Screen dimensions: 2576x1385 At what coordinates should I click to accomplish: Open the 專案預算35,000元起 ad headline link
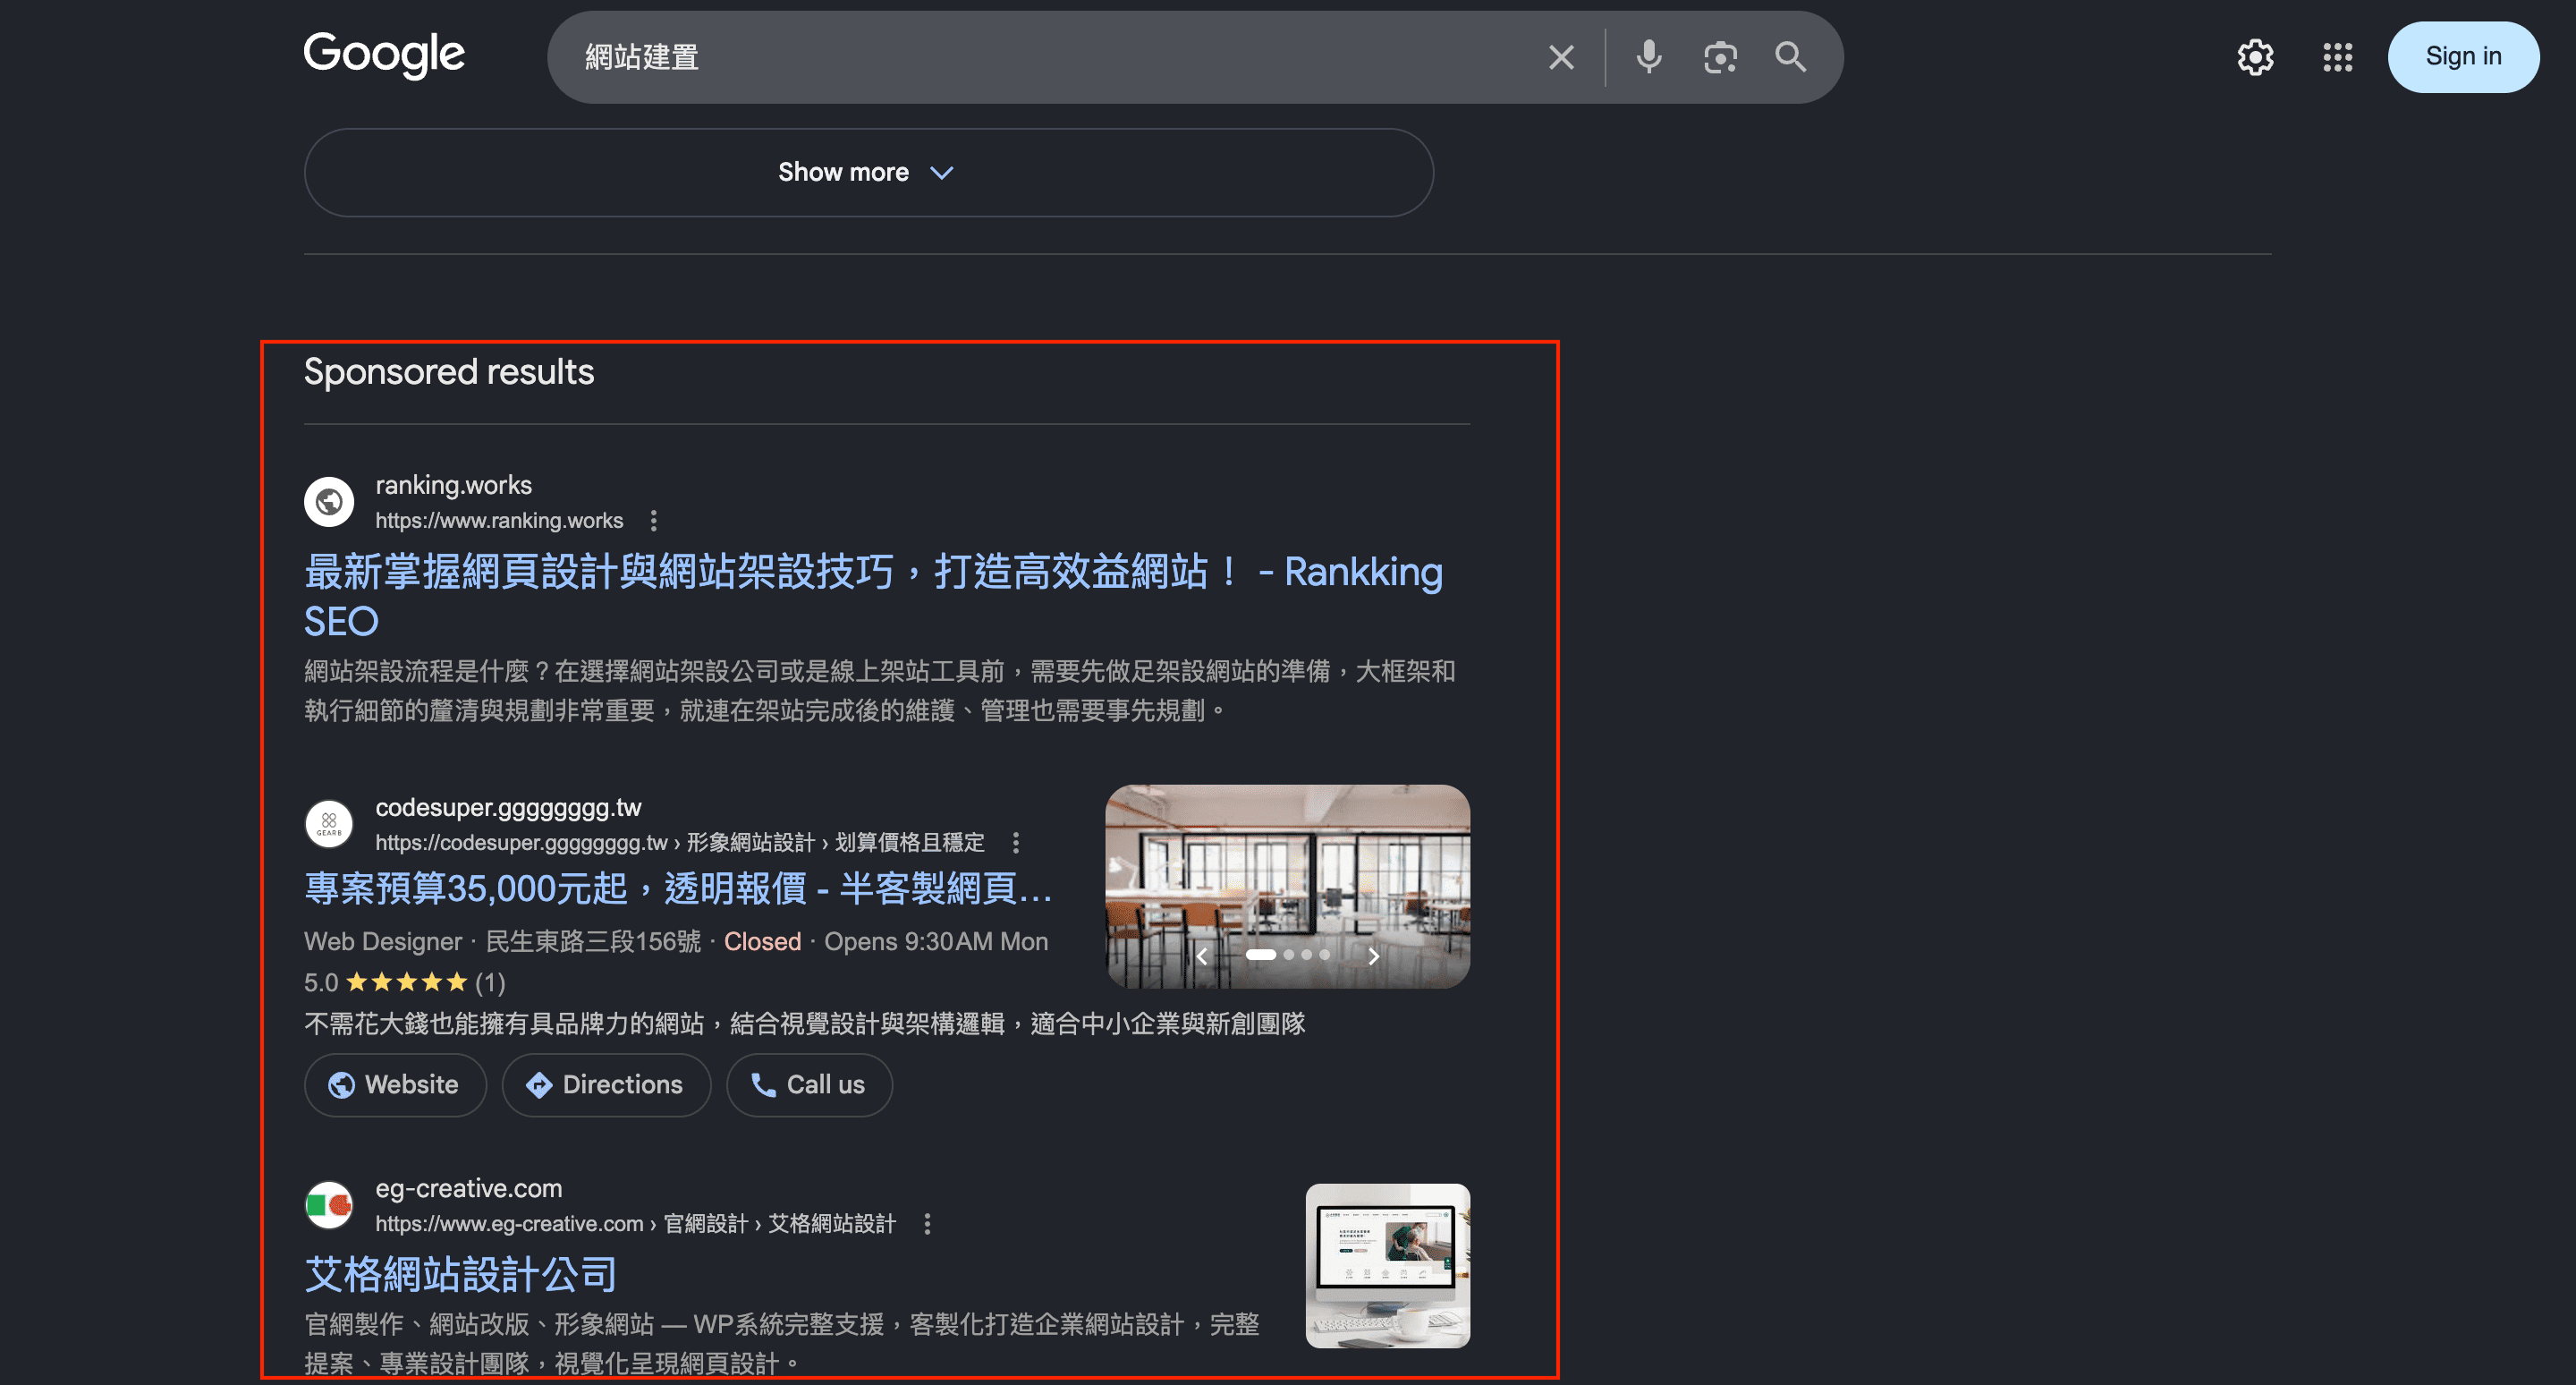pos(679,888)
